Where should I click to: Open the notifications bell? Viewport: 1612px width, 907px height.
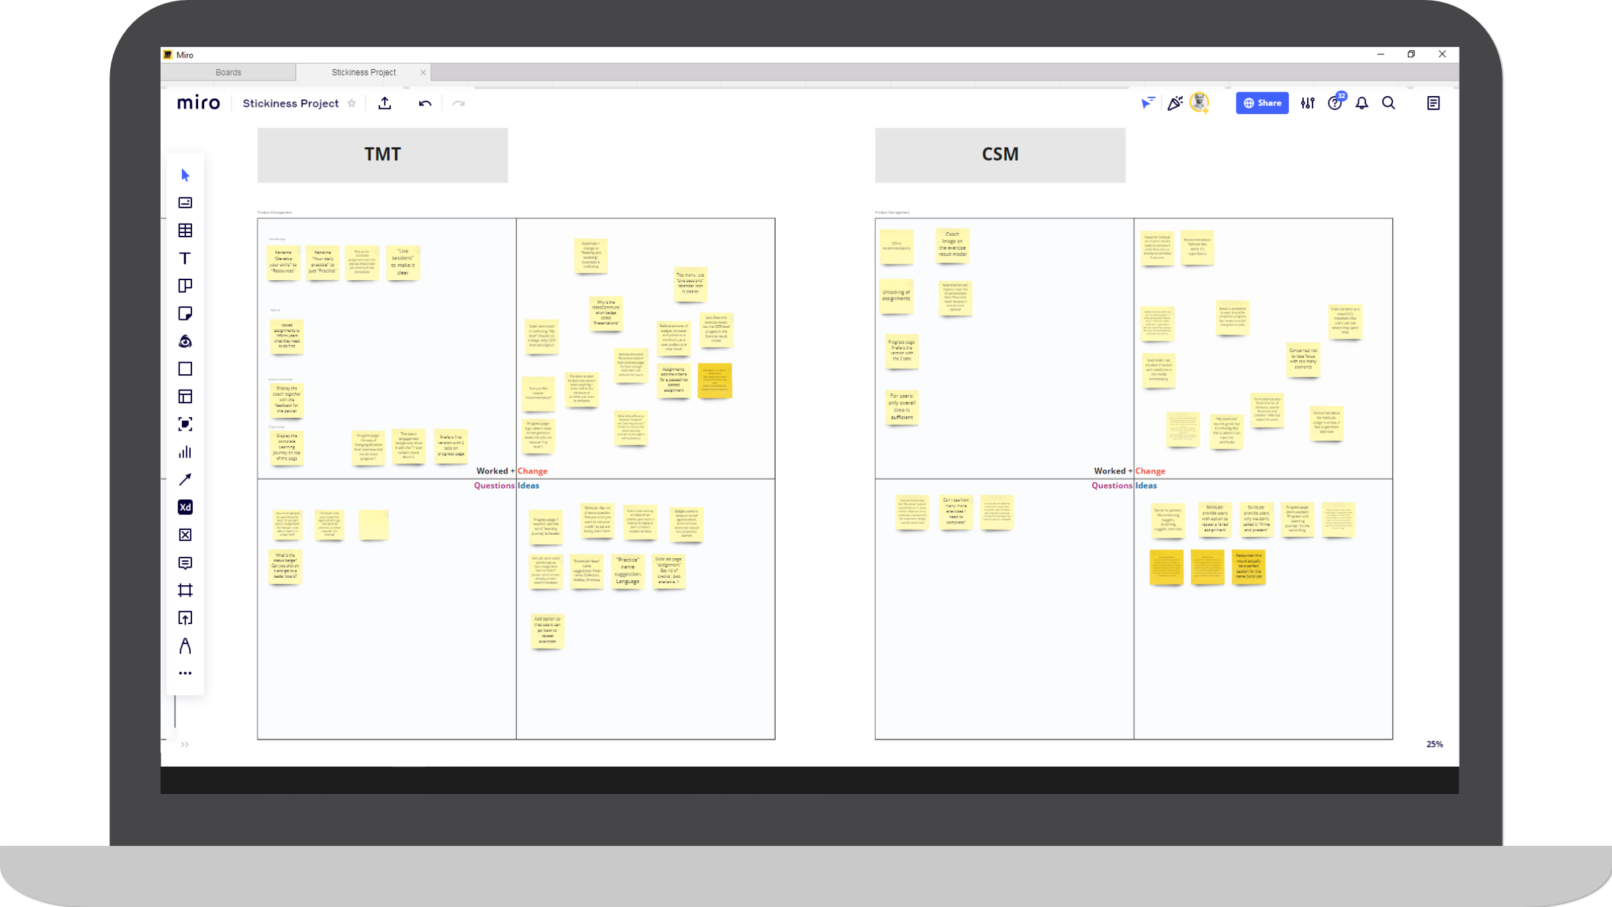pos(1361,103)
